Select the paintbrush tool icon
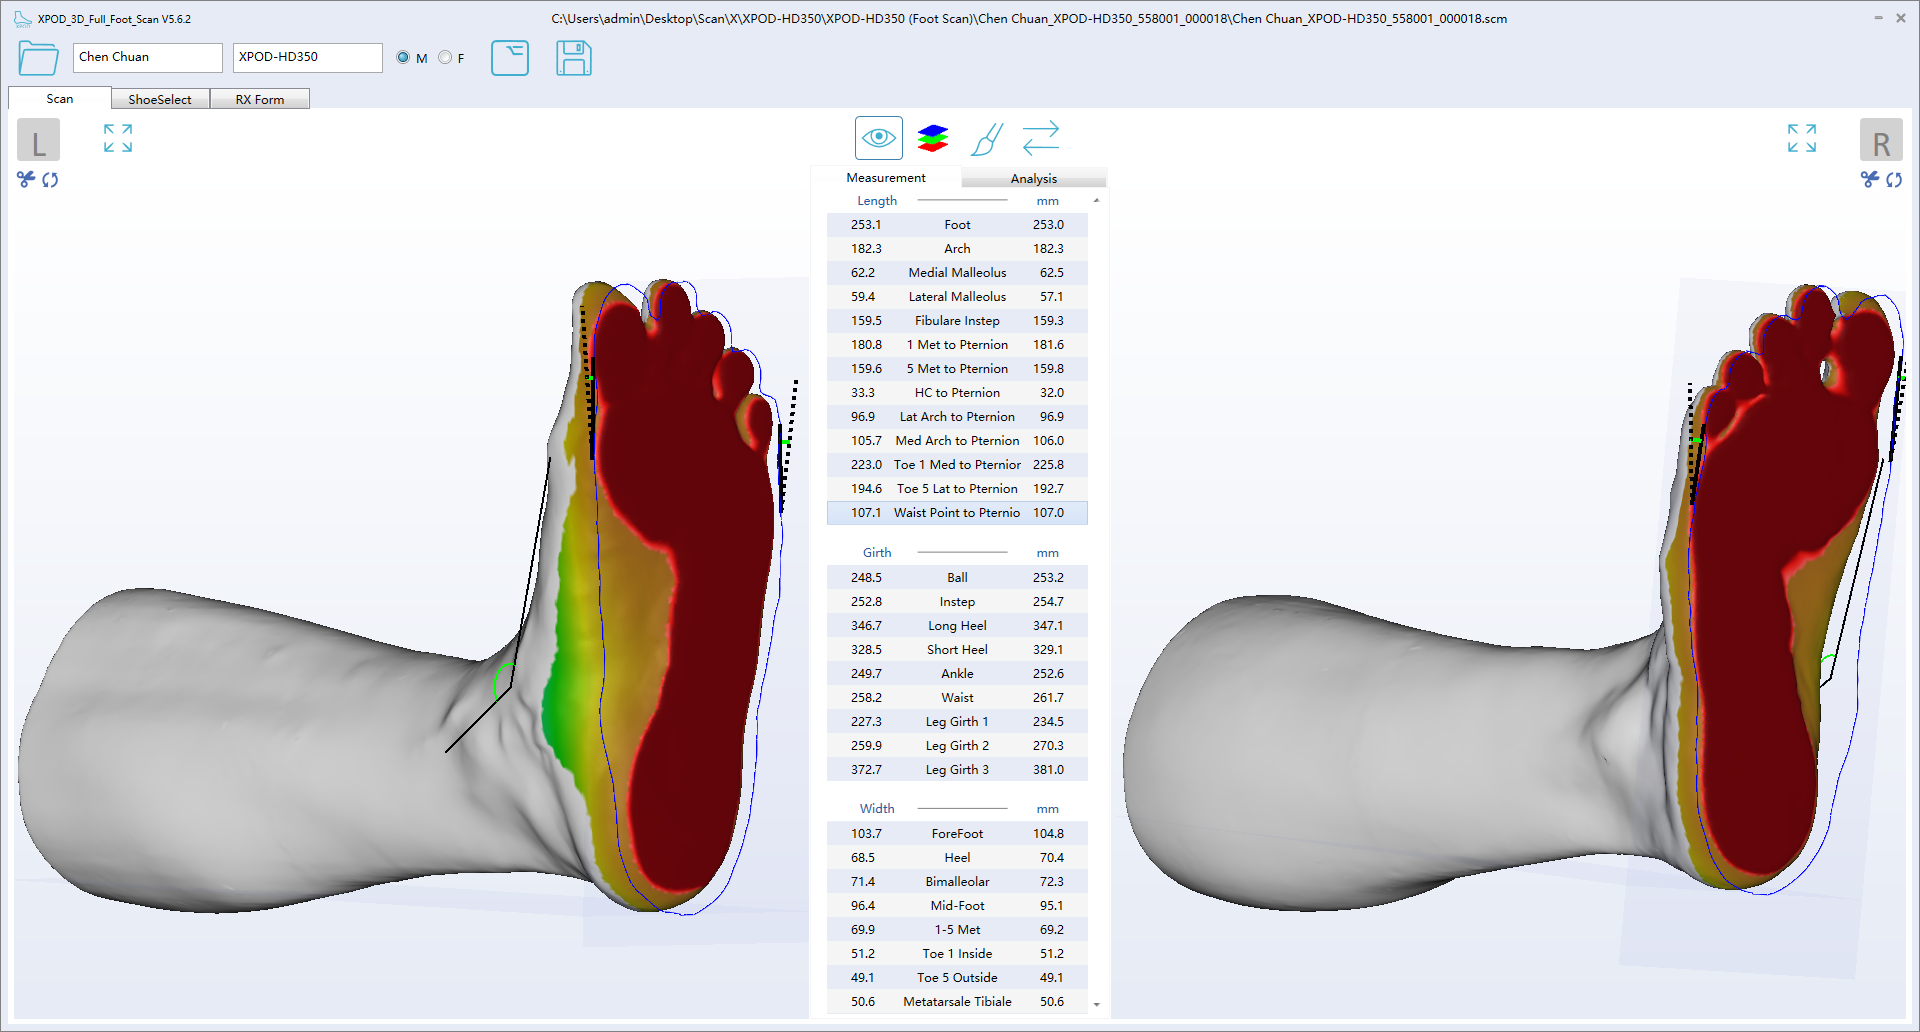 click(986, 138)
